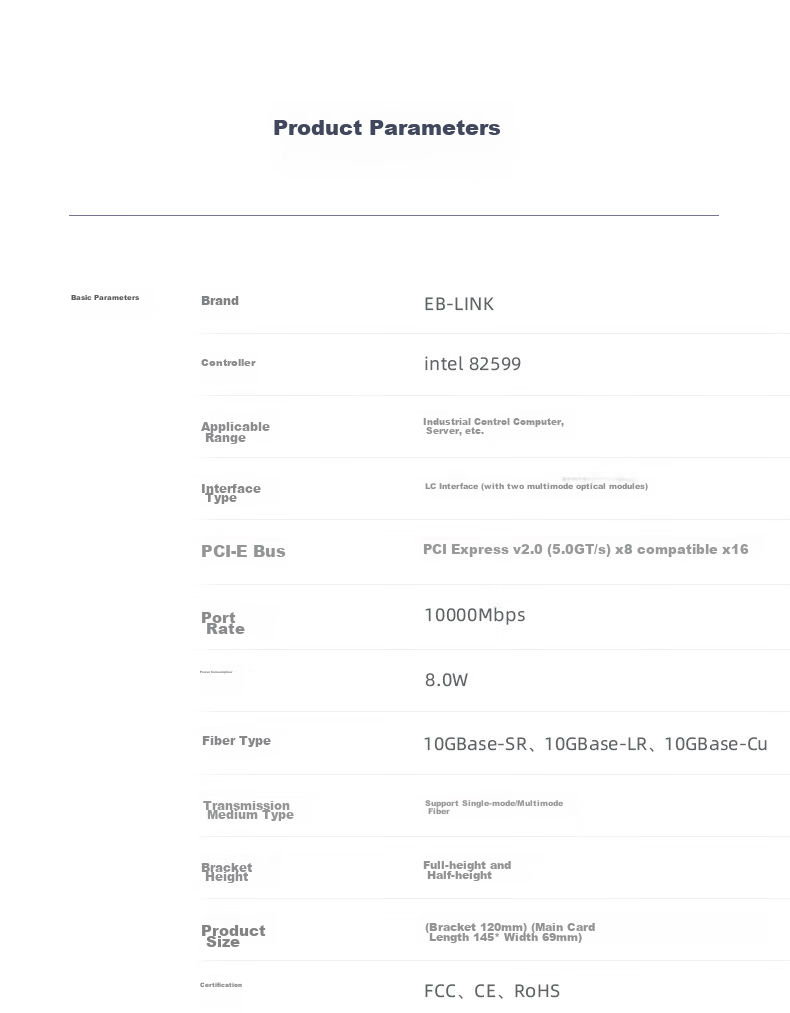Select the 10000Mbps value
Viewport: 790px width, 1013px height.
[x=475, y=615]
